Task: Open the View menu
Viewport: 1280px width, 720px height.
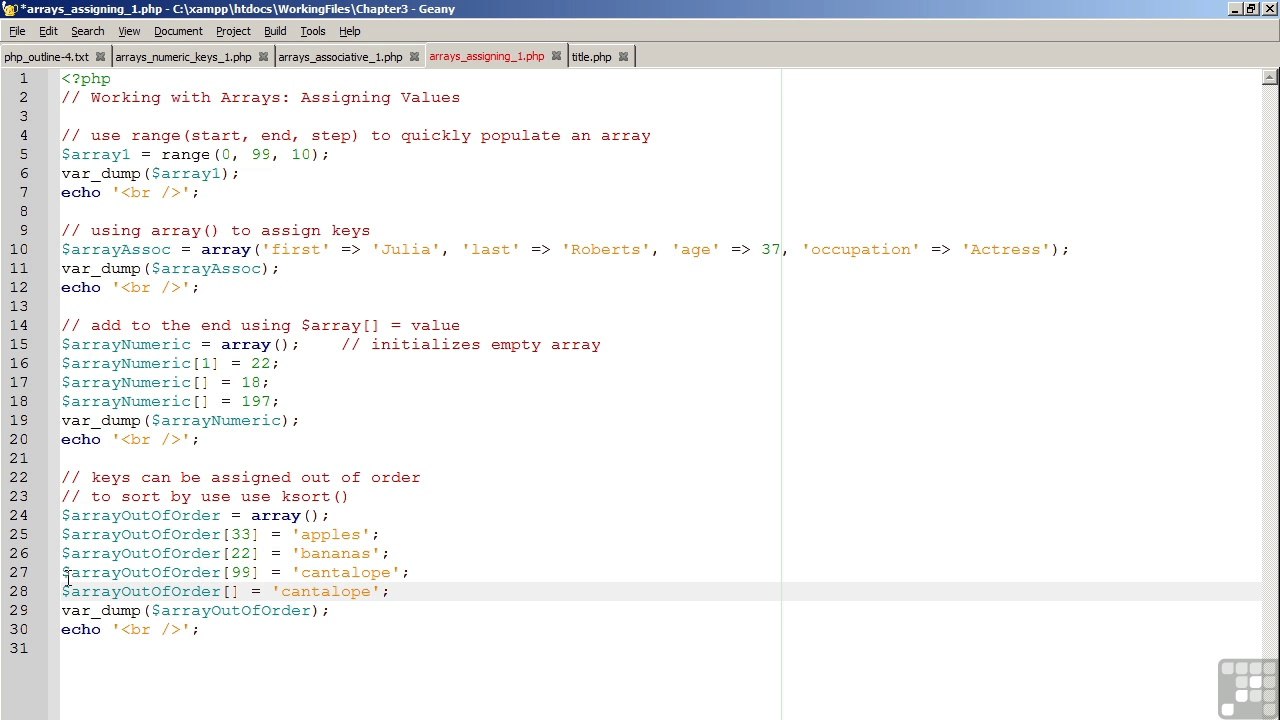Action: [129, 31]
